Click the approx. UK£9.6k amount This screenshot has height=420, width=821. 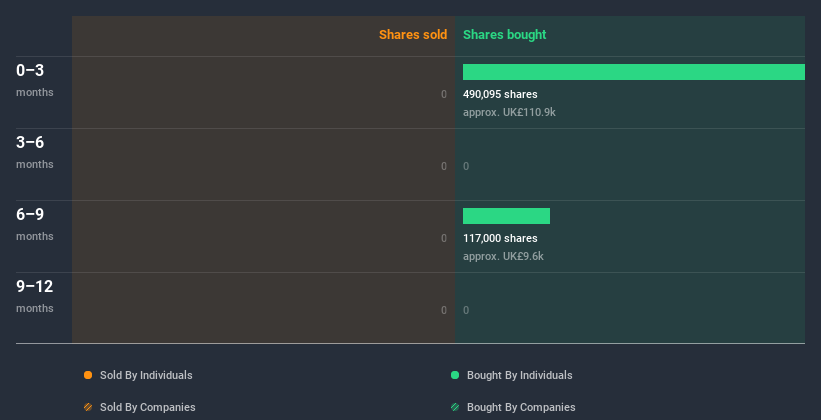pos(503,256)
